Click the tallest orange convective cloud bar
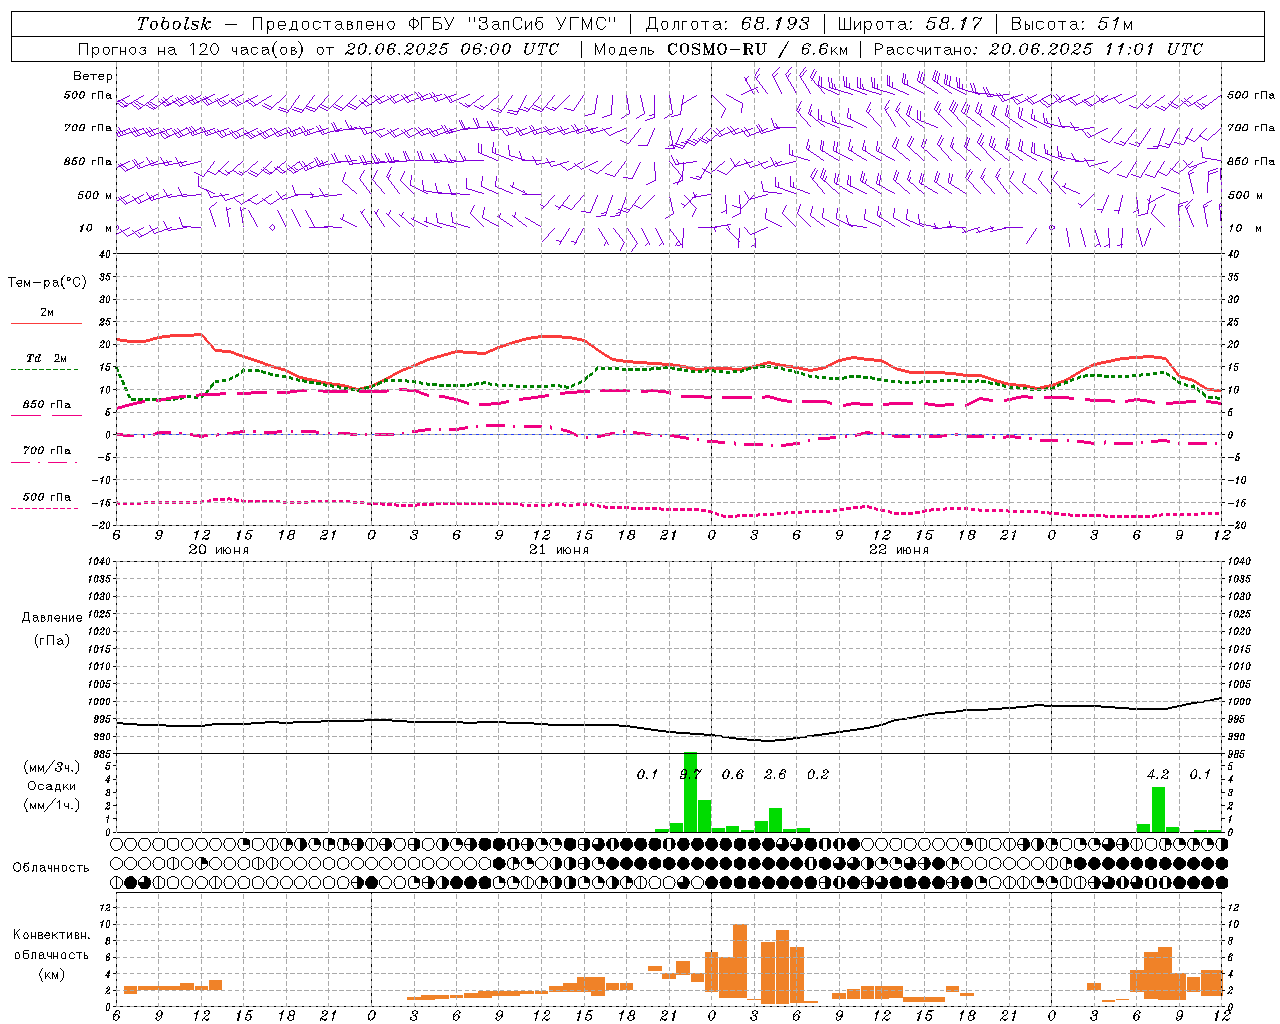 click(x=740, y=961)
